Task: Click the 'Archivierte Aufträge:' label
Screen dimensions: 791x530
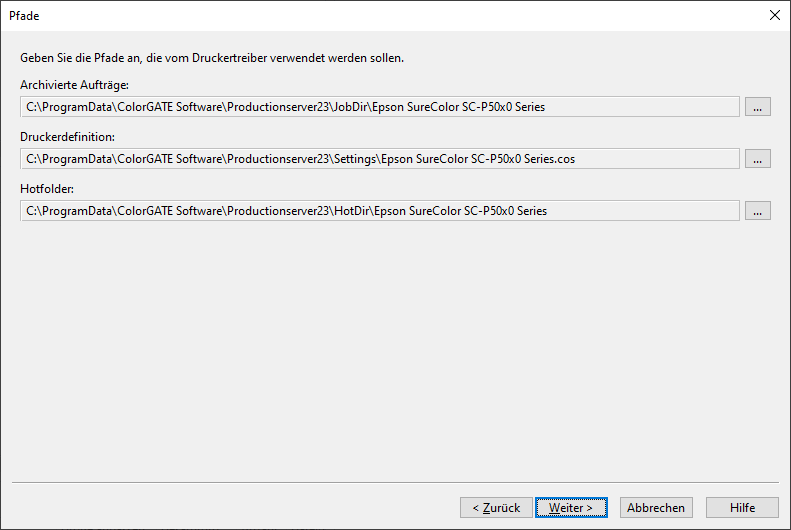Action: click(75, 84)
